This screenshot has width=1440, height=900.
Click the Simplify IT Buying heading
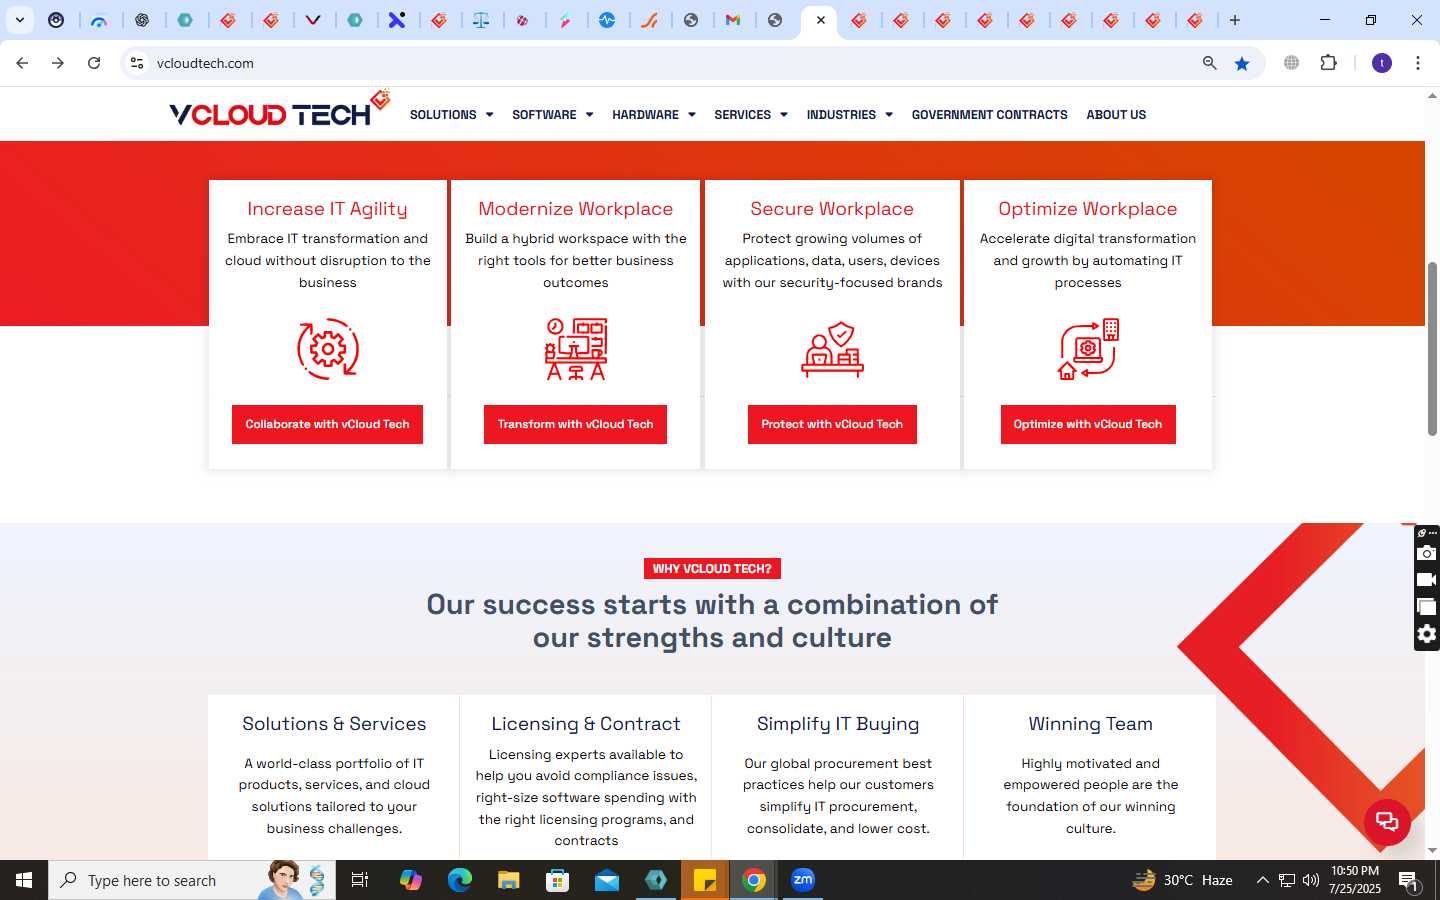click(838, 724)
